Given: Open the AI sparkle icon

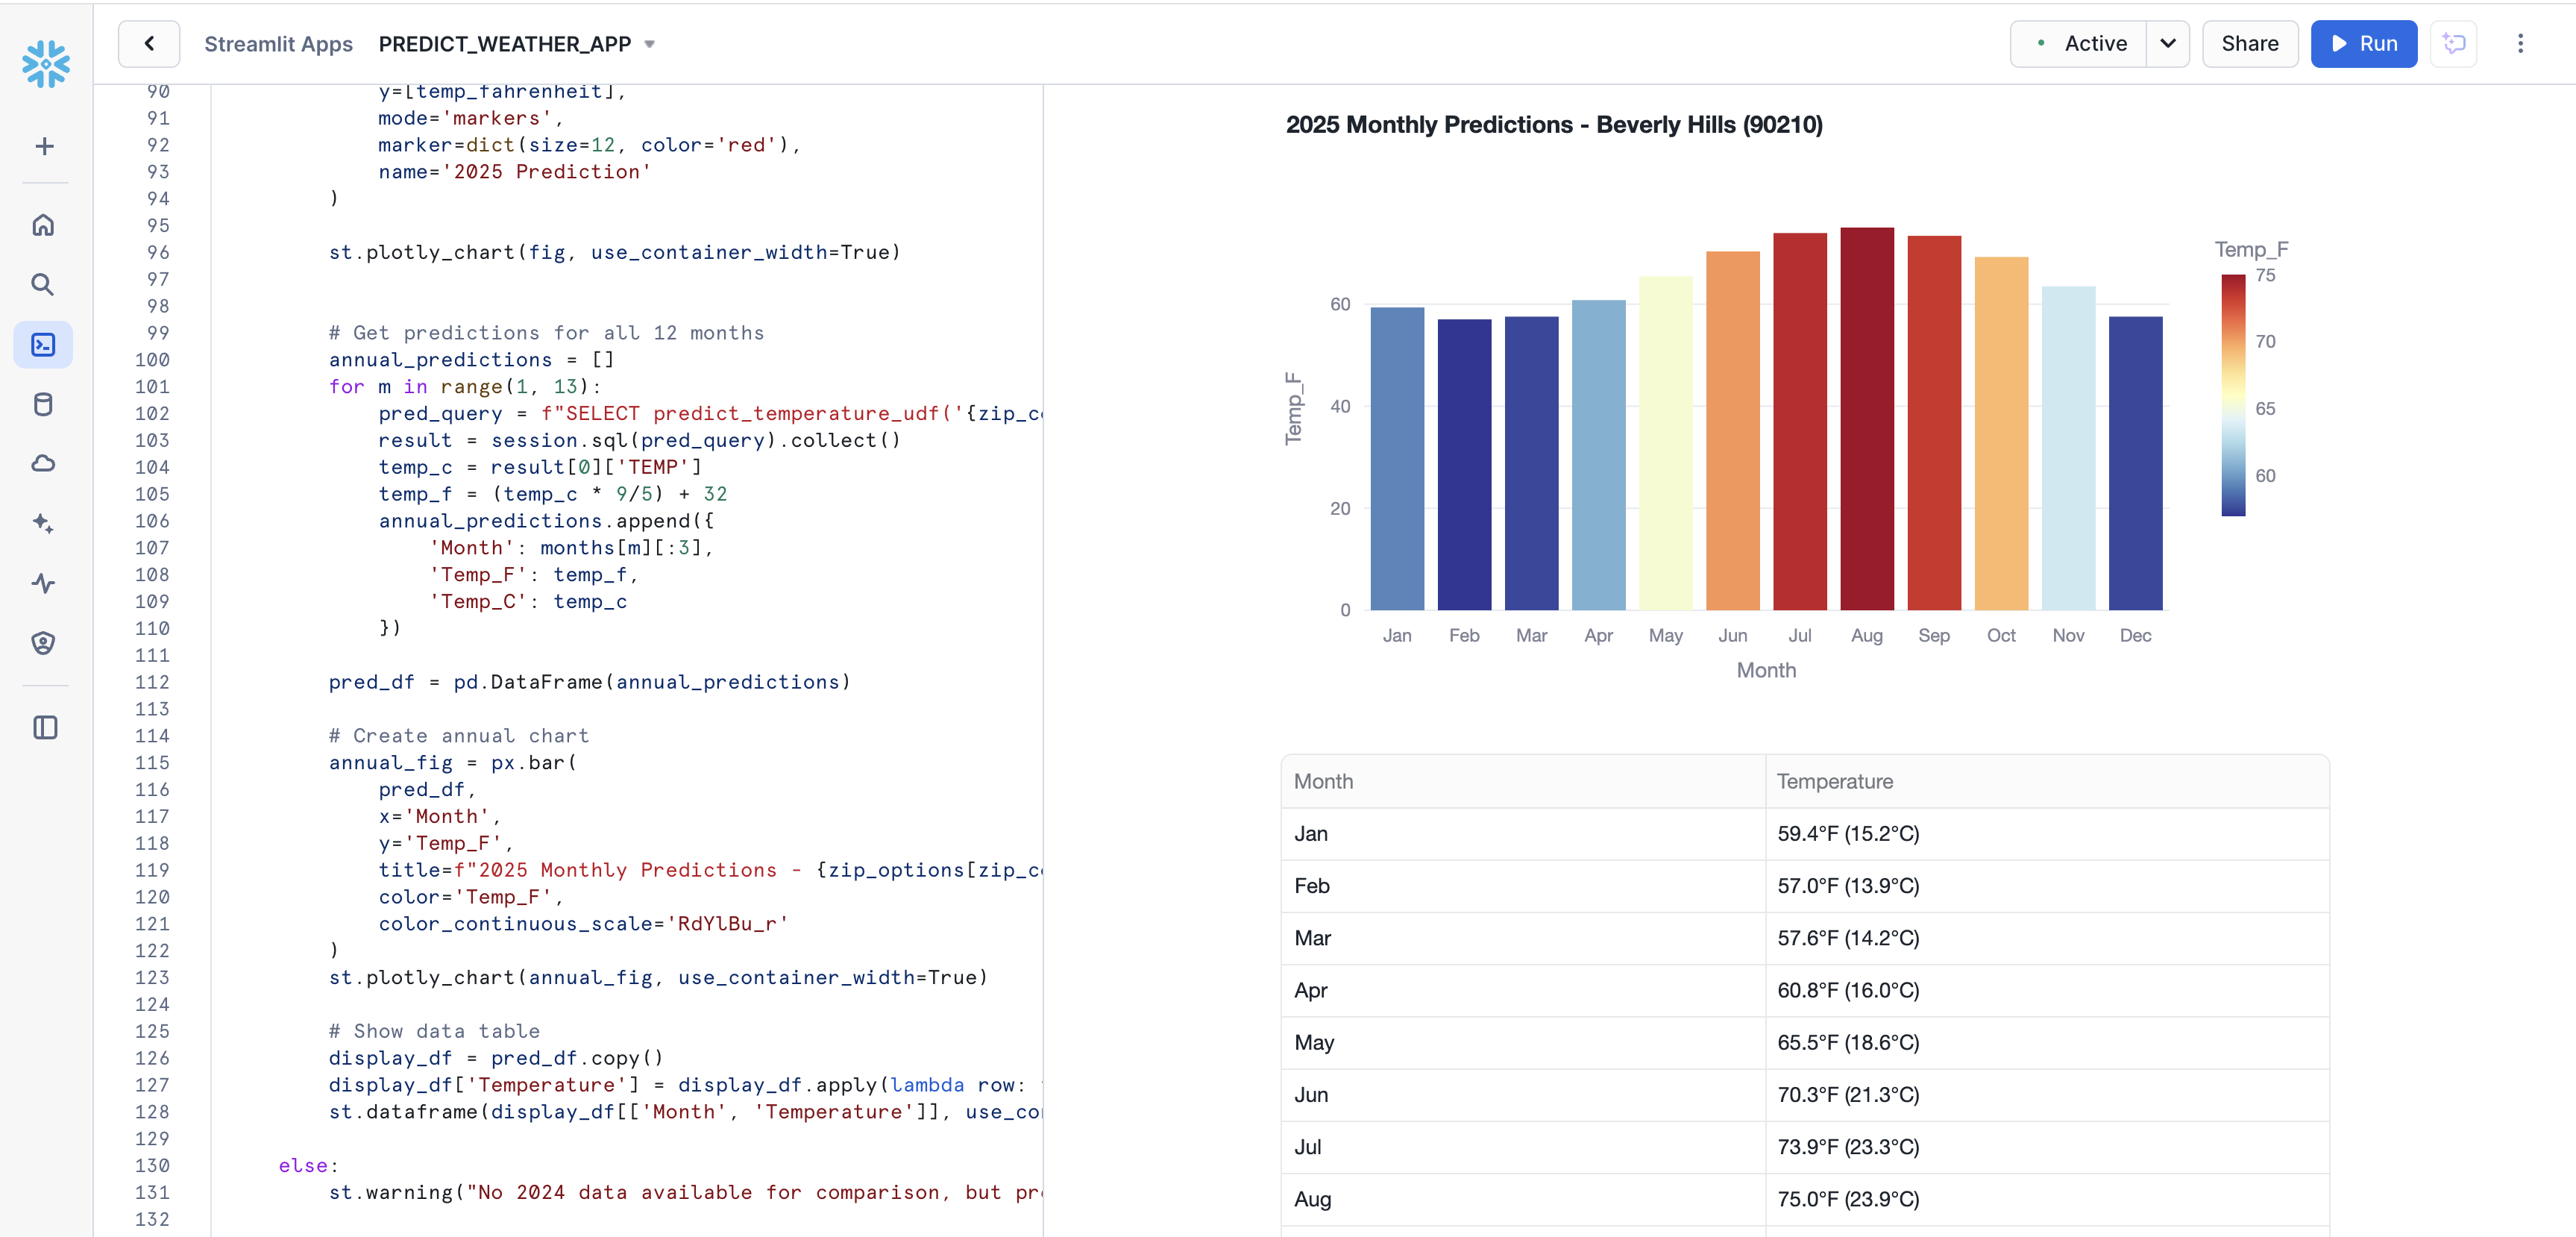Looking at the screenshot, I should point(43,523).
